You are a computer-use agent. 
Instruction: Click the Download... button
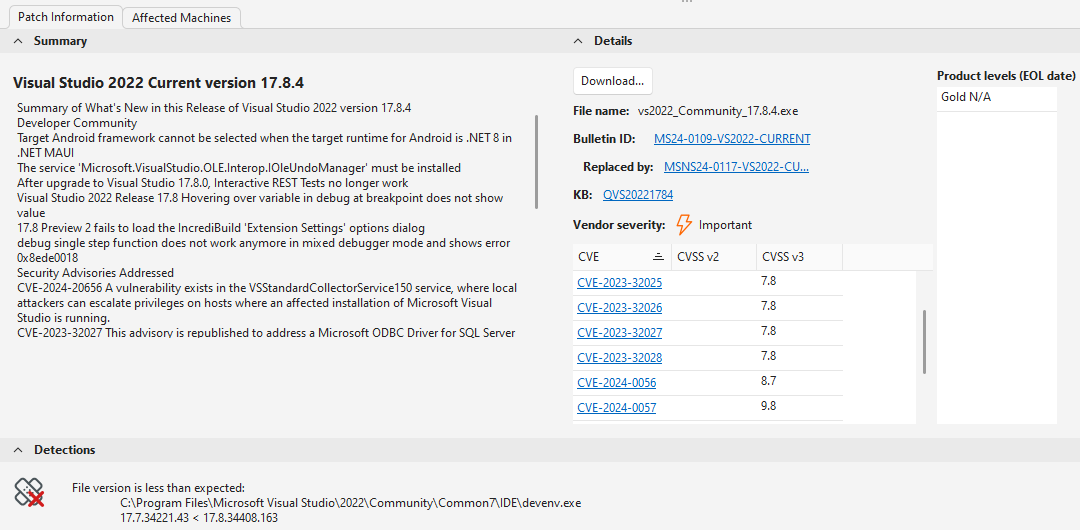tap(612, 81)
